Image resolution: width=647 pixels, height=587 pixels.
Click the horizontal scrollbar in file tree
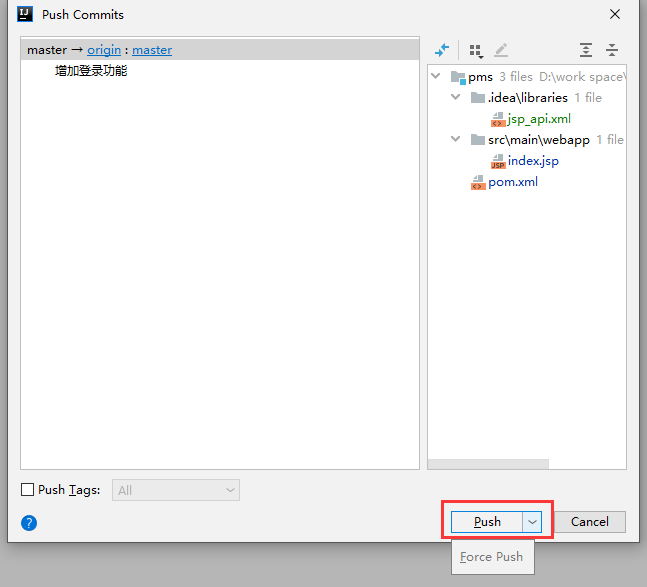488,464
